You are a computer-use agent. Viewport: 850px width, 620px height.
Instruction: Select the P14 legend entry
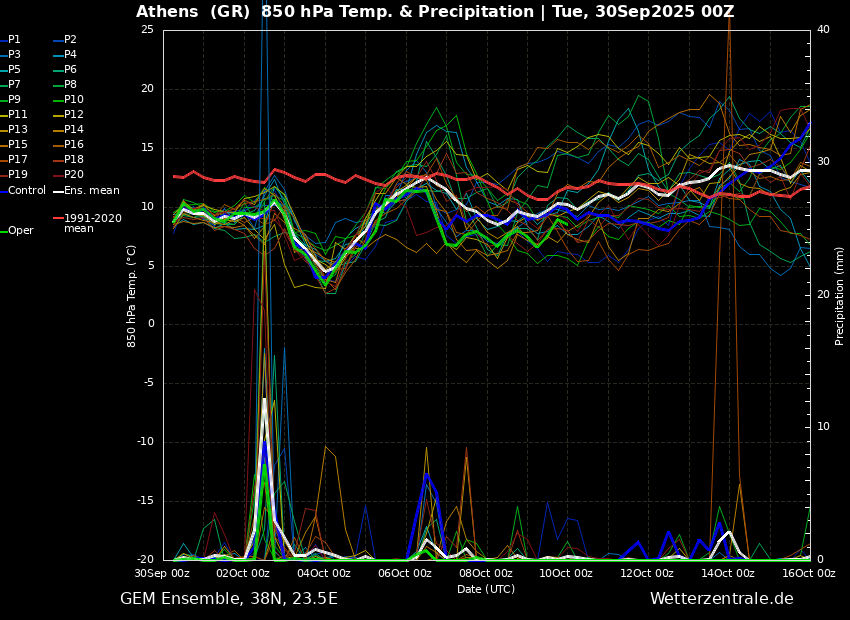click(x=73, y=130)
